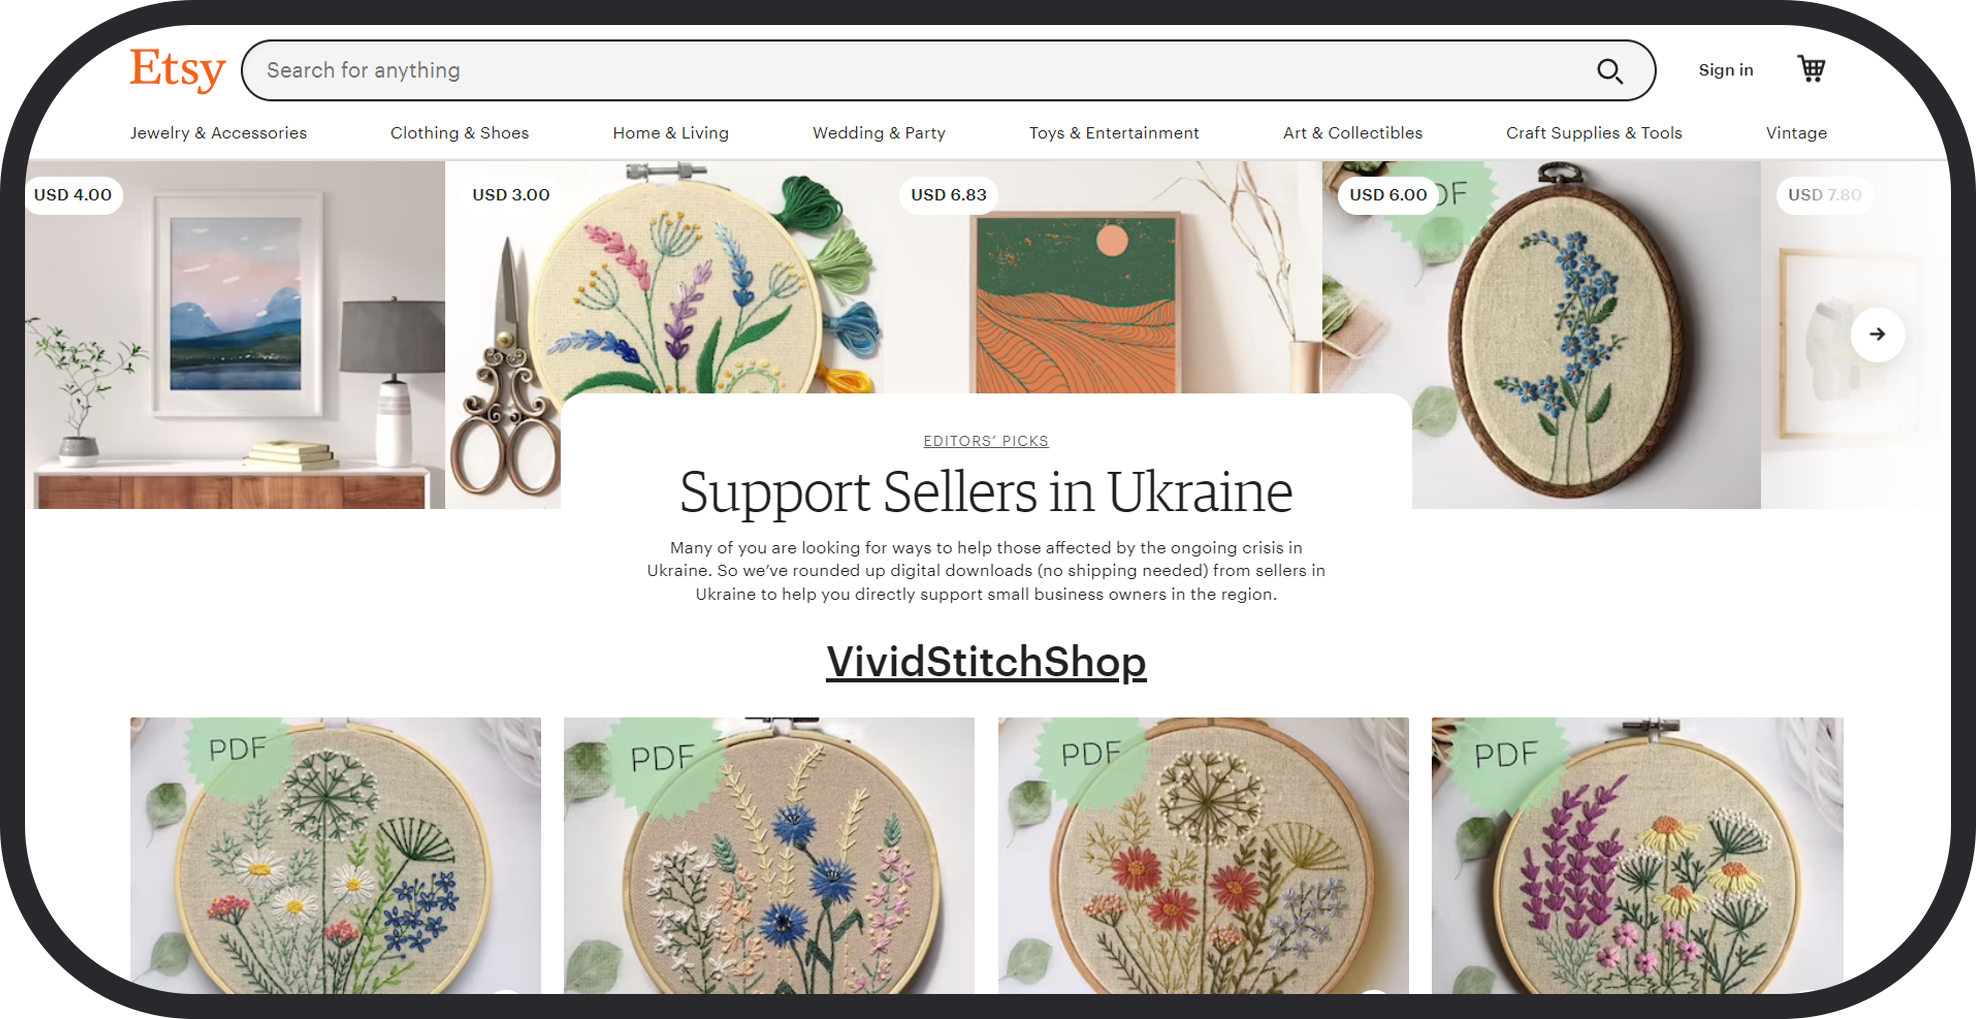Screen dimensions: 1976x1019
Task: Open Art & Collectibles category
Action: (1352, 133)
